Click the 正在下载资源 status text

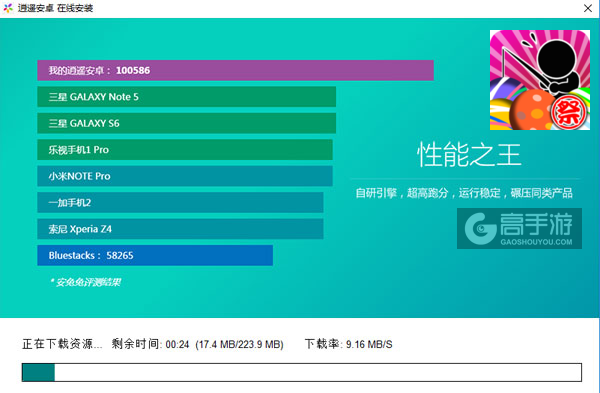click(x=62, y=344)
